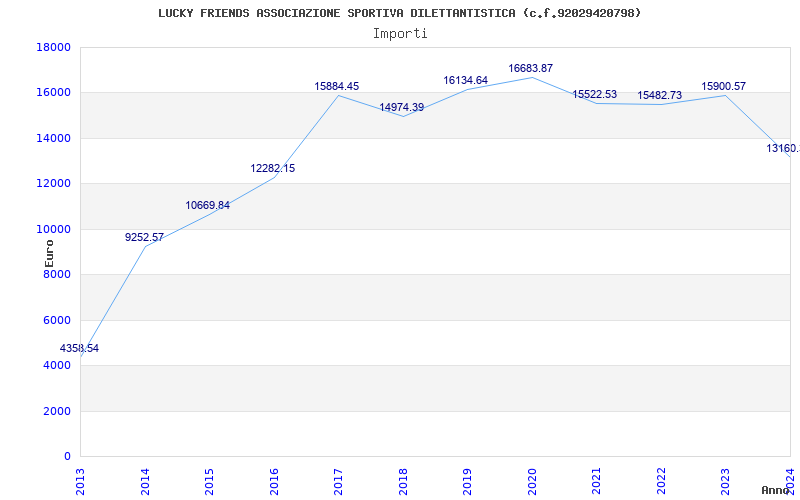Image resolution: width=800 pixels, height=500 pixels.
Task: Click the Euro y-axis title
Action: pos(49,251)
